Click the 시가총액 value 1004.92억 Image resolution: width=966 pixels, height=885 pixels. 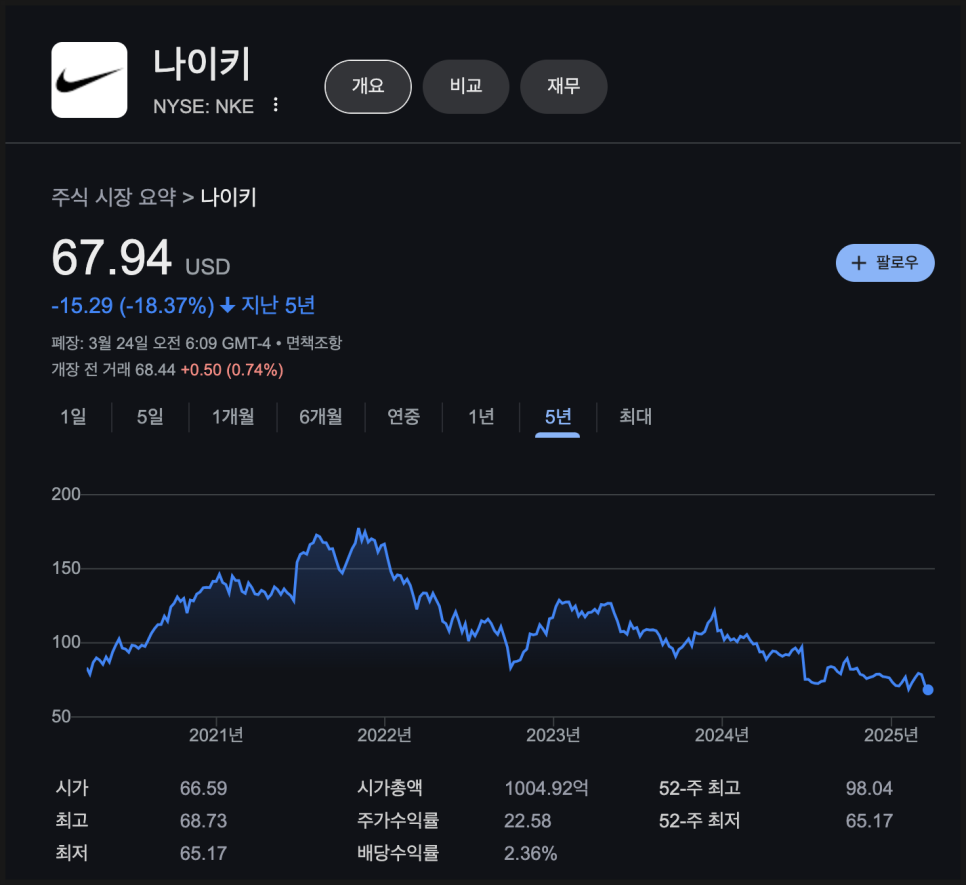click(546, 788)
